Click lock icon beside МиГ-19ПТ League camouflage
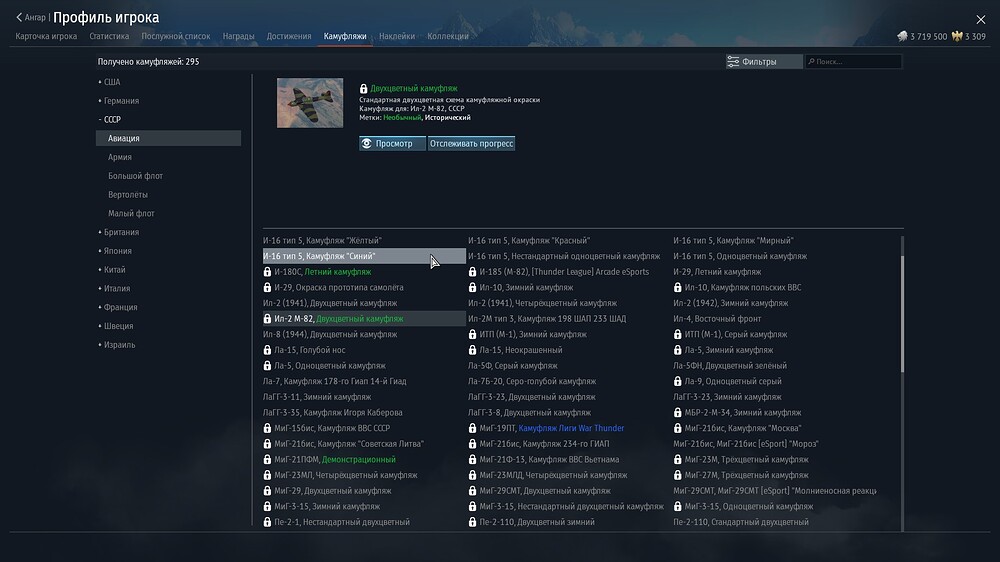 point(473,428)
